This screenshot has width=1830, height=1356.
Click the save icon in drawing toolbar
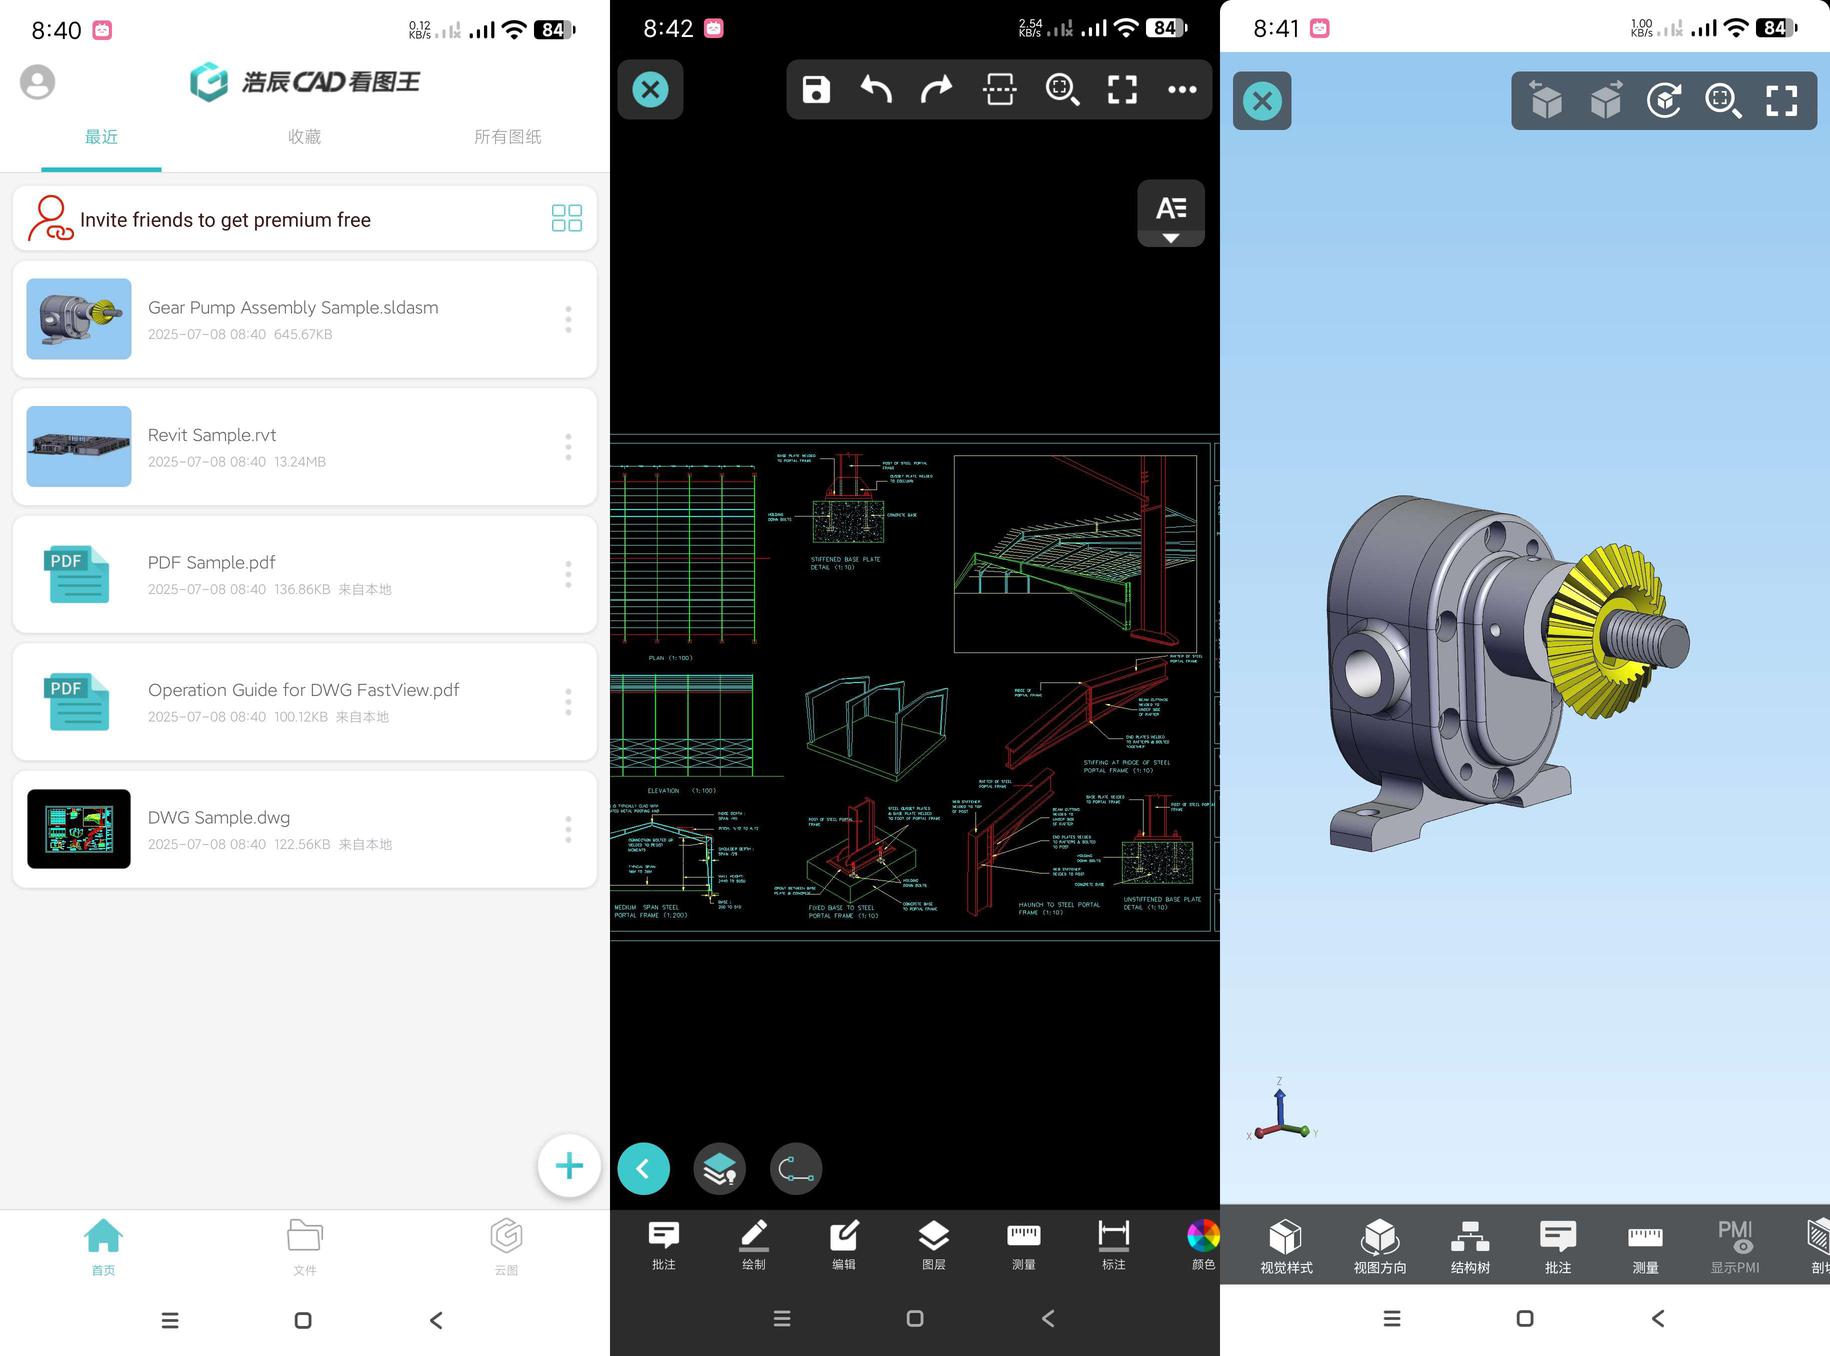pos(816,90)
